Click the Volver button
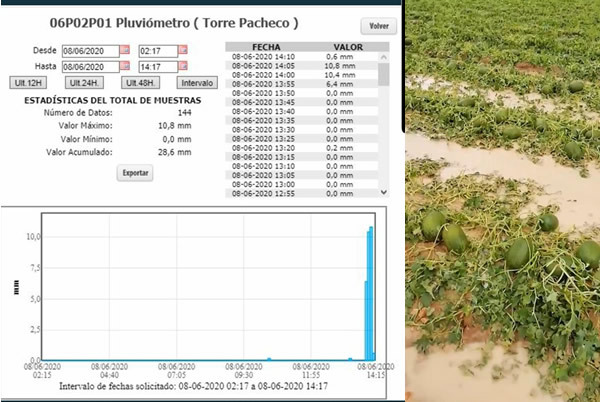This screenshot has width=600, height=402. click(x=378, y=27)
